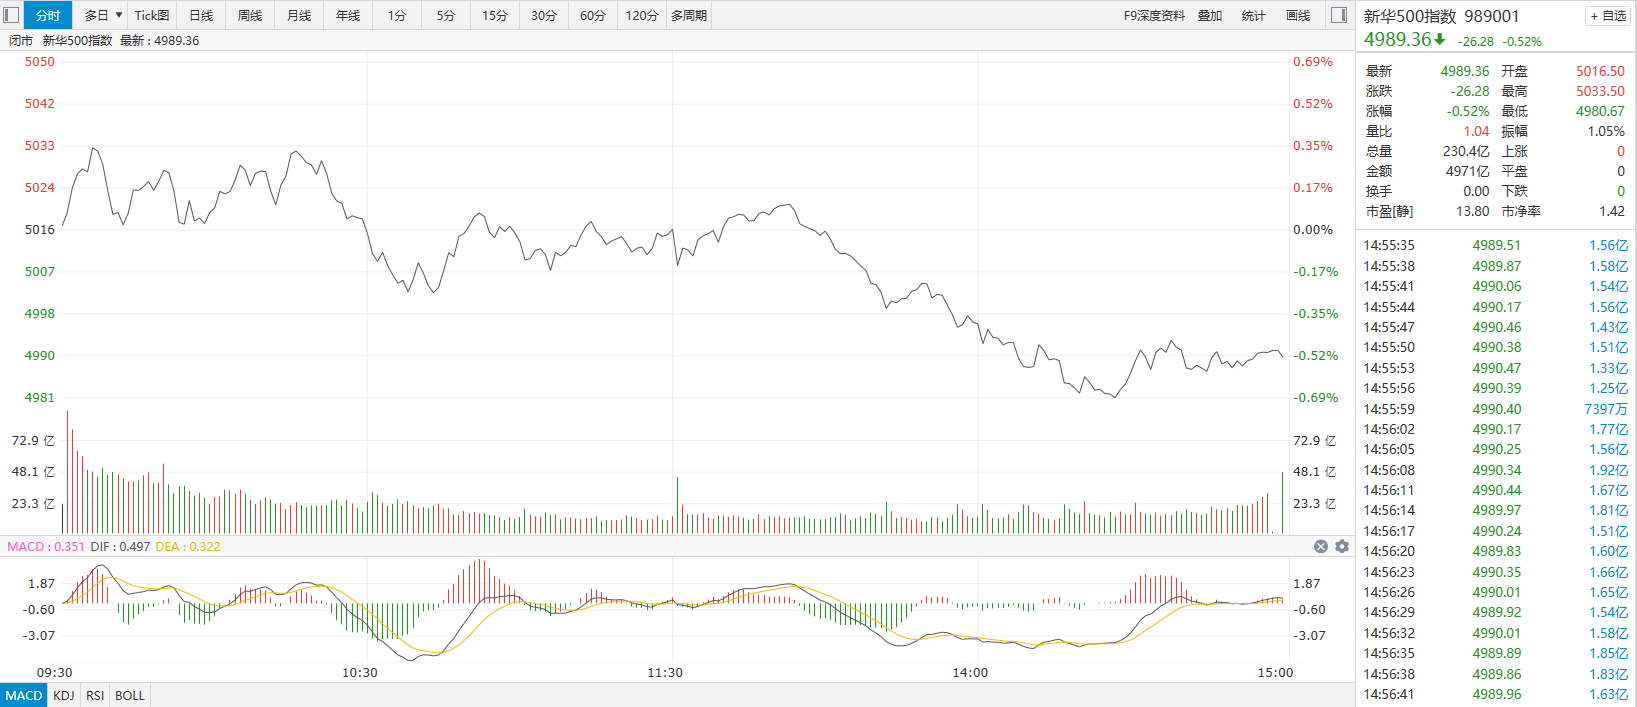Open the 多日 multi-day dropdown arrow
1637x707 pixels.
tap(119, 15)
